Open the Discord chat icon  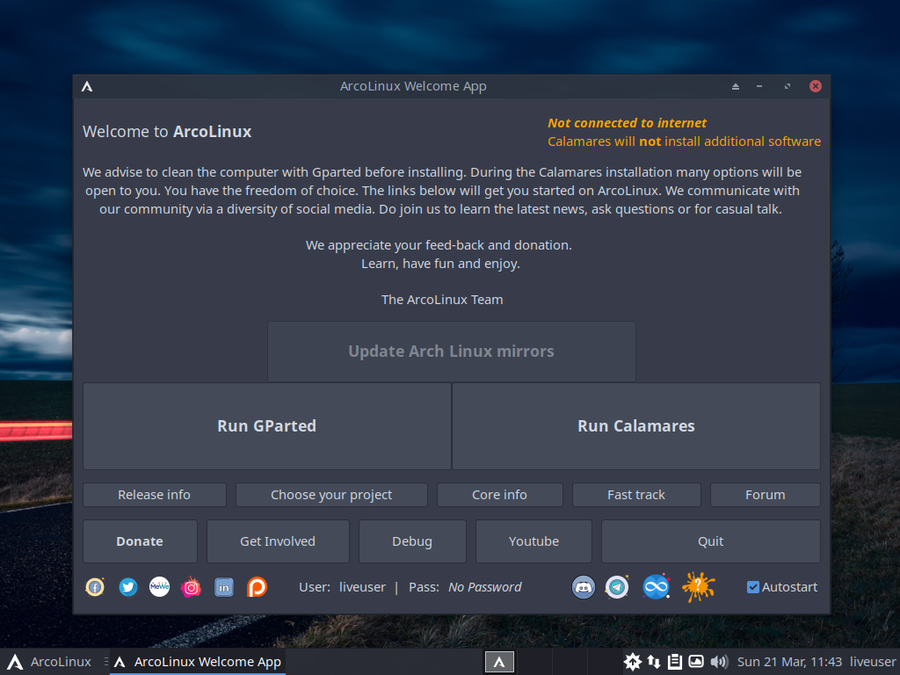[583, 587]
